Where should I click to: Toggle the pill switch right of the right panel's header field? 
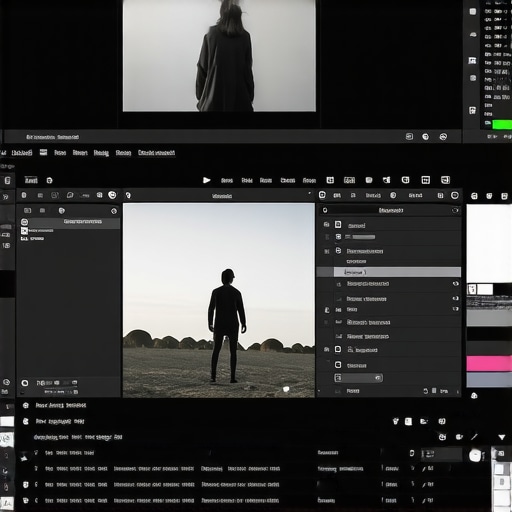click(x=455, y=210)
